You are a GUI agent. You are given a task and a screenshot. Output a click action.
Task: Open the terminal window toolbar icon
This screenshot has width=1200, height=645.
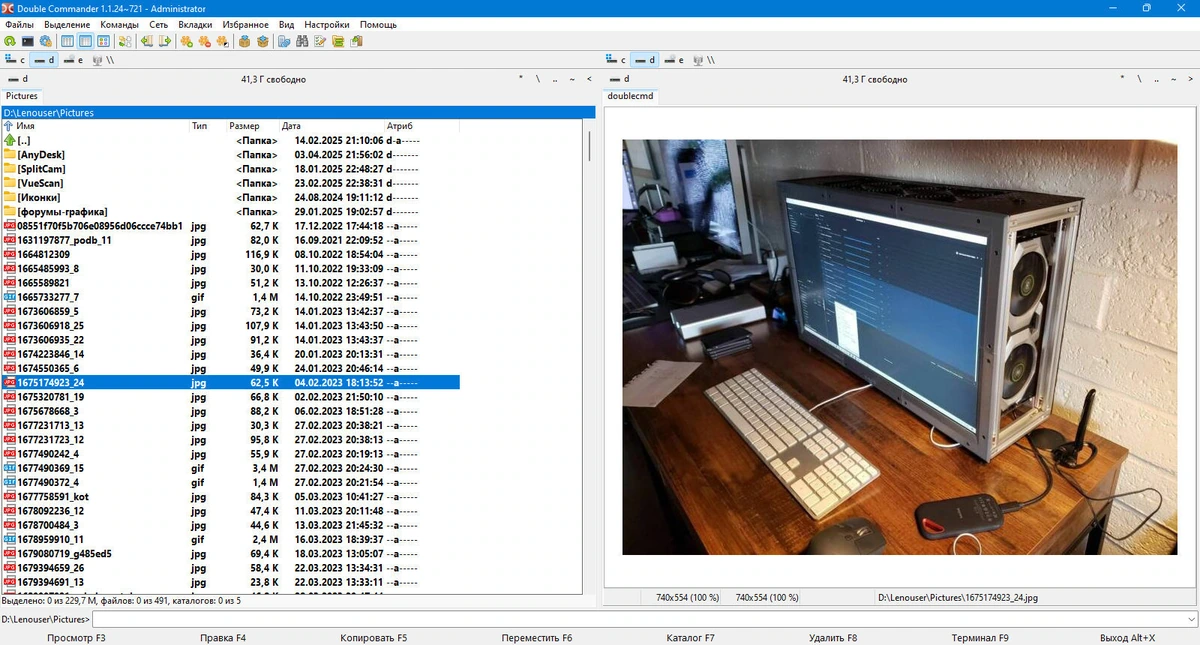(28, 41)
